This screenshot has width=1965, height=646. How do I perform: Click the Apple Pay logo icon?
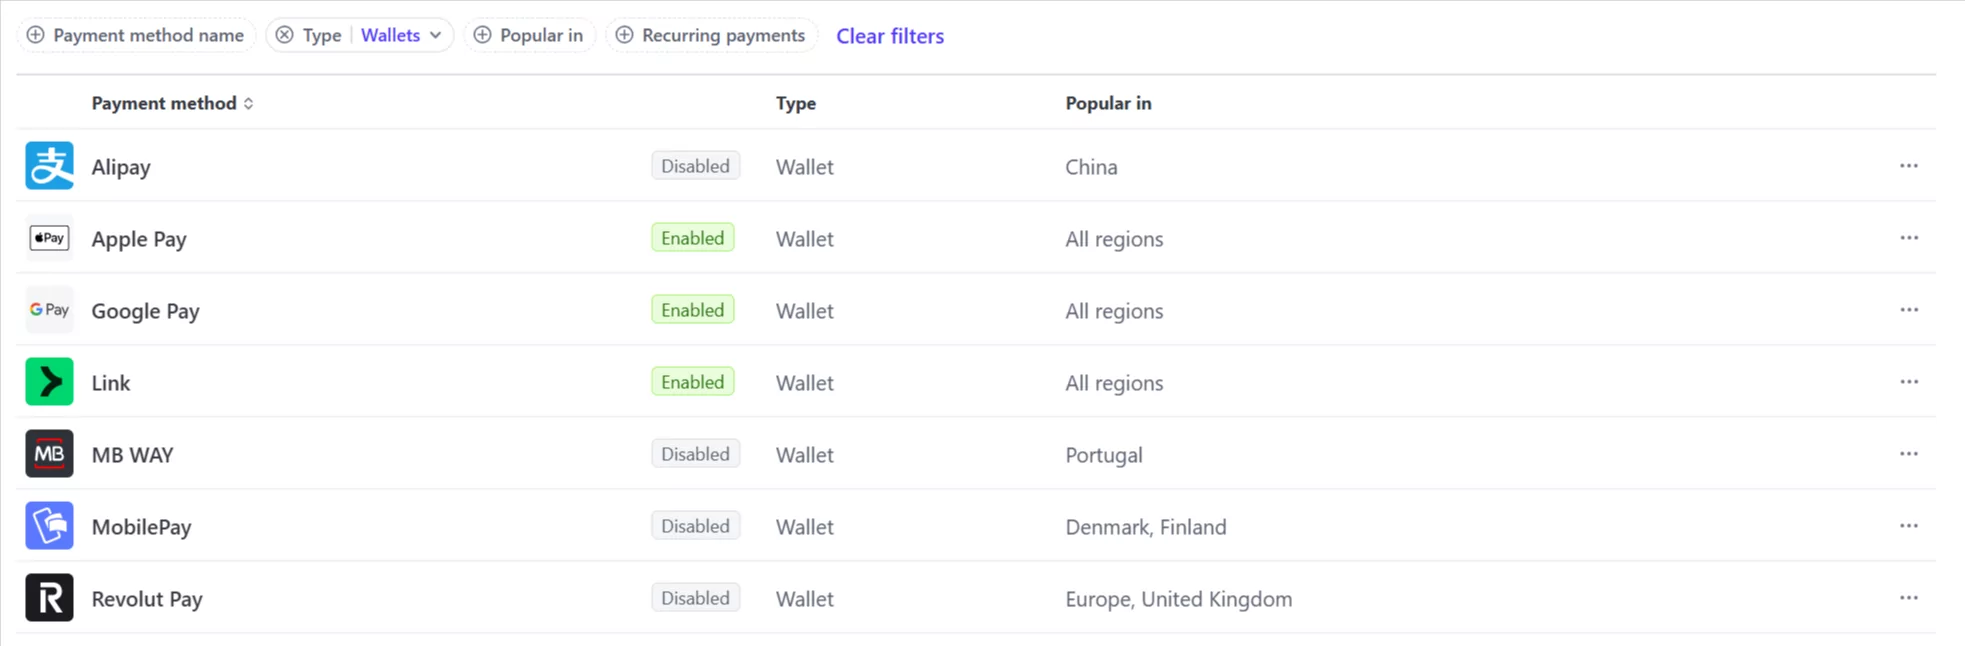click(49, 238)
